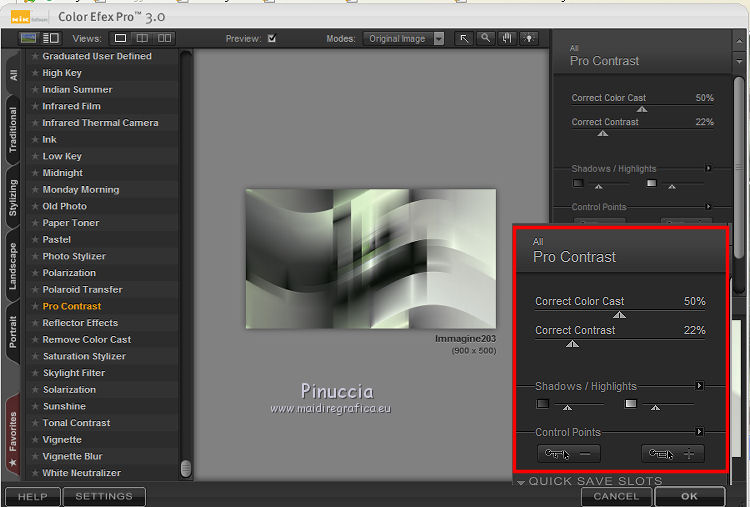Toggle favorite star for Indian Summer
Screen dimensions: 750x507
[35, 89]
